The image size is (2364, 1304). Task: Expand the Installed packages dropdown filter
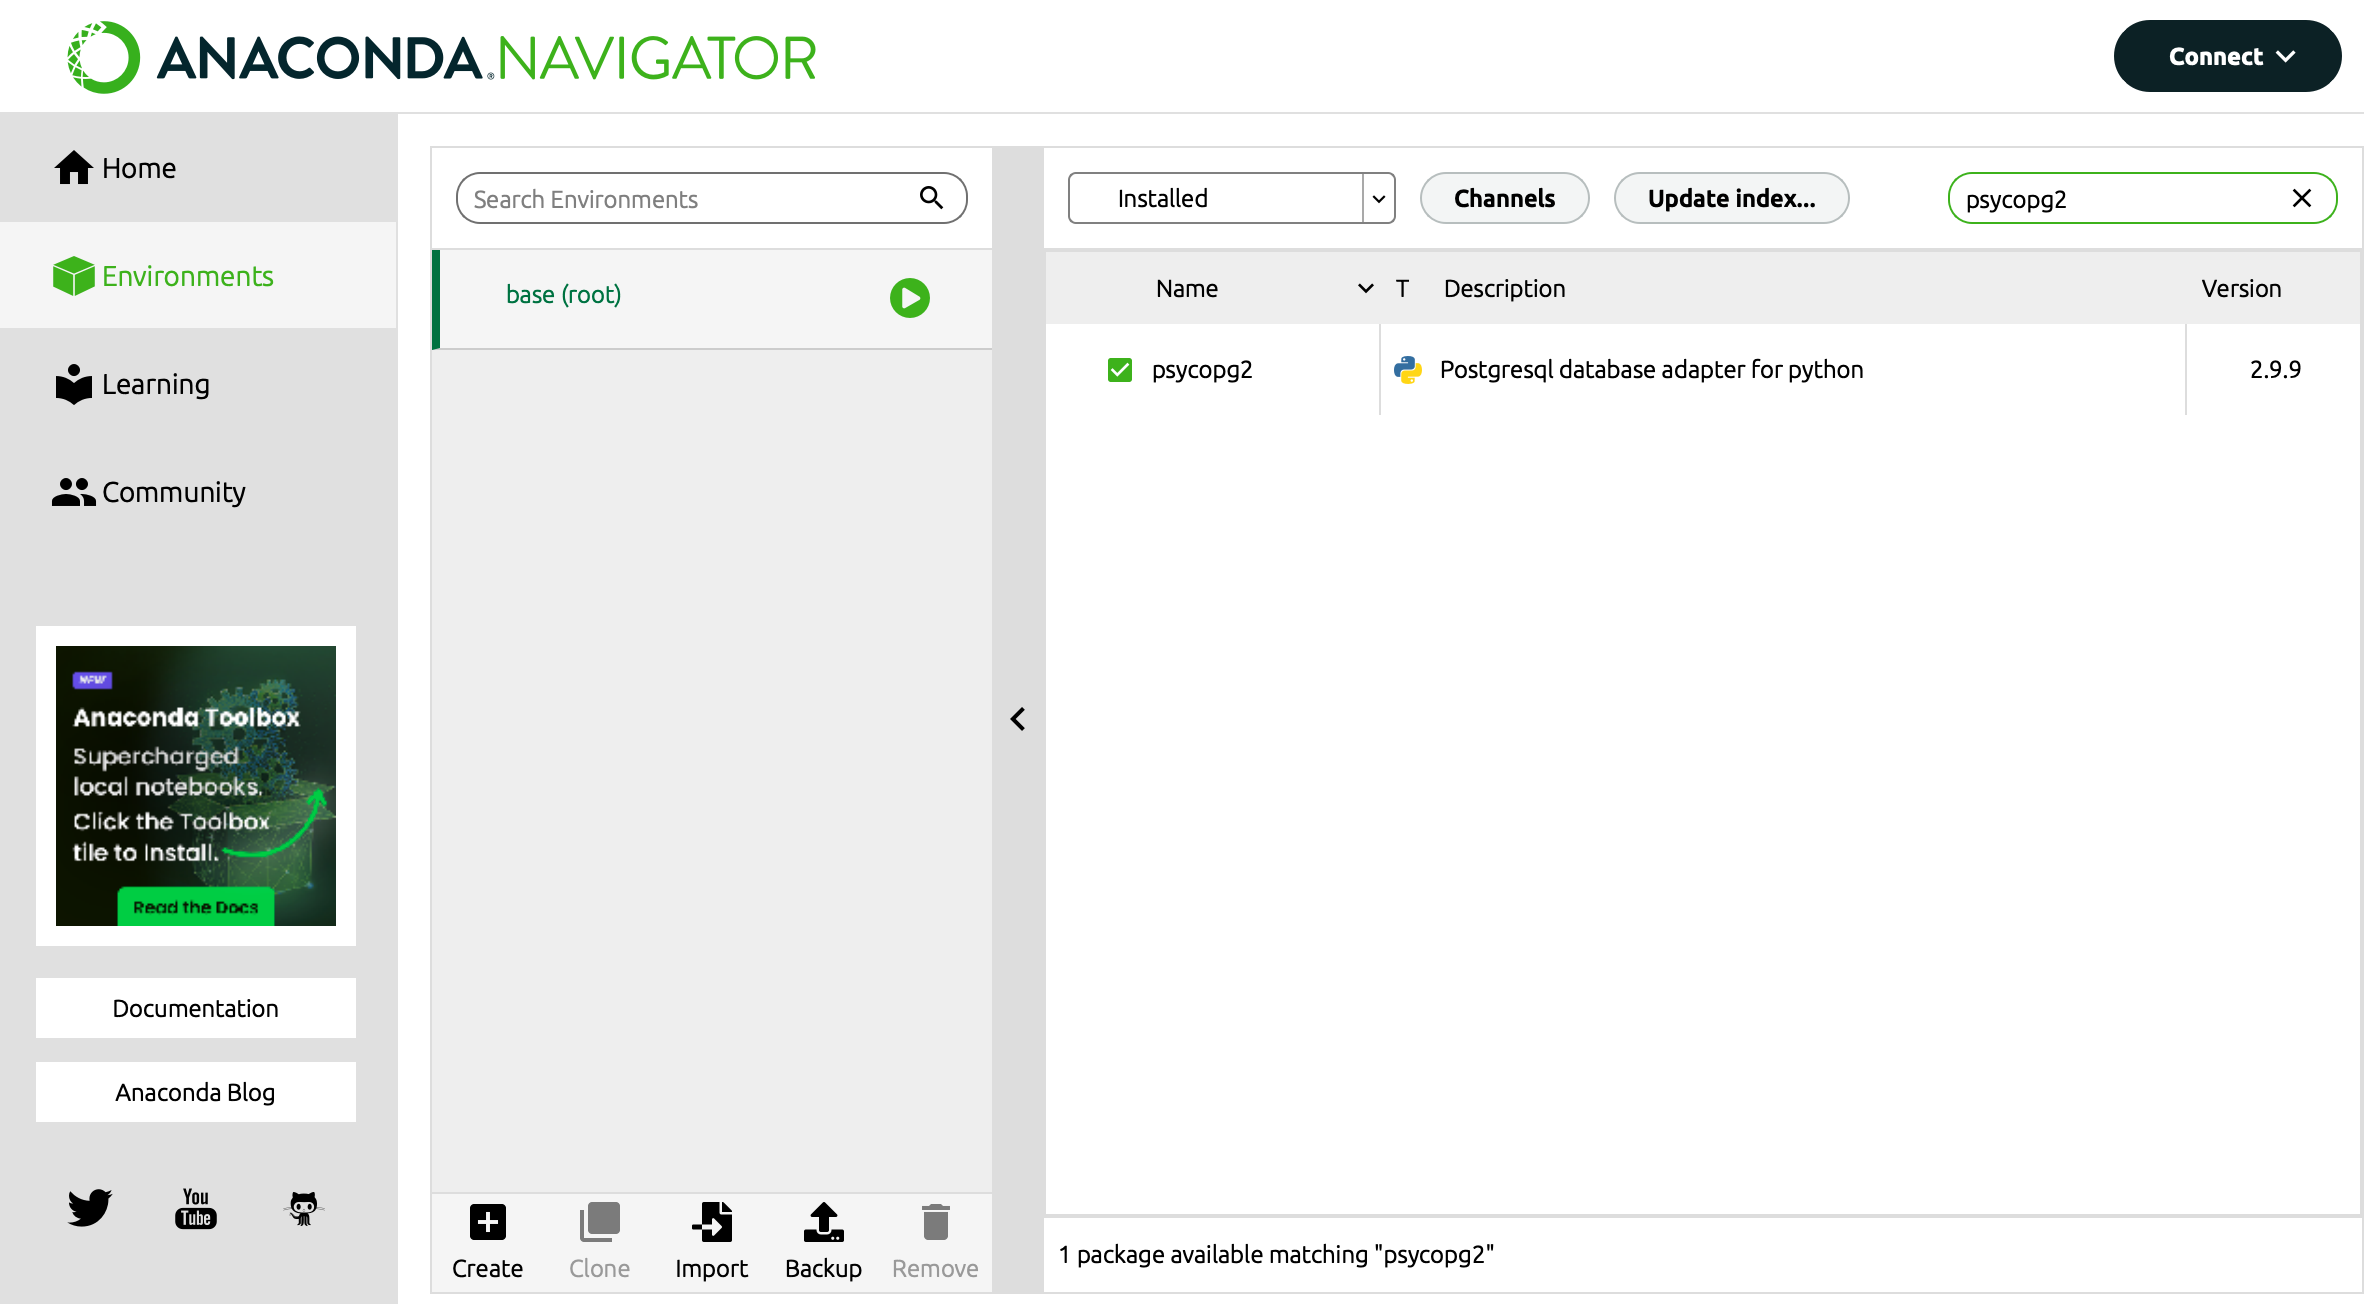pyautogui.click(x=1378, y=198)
